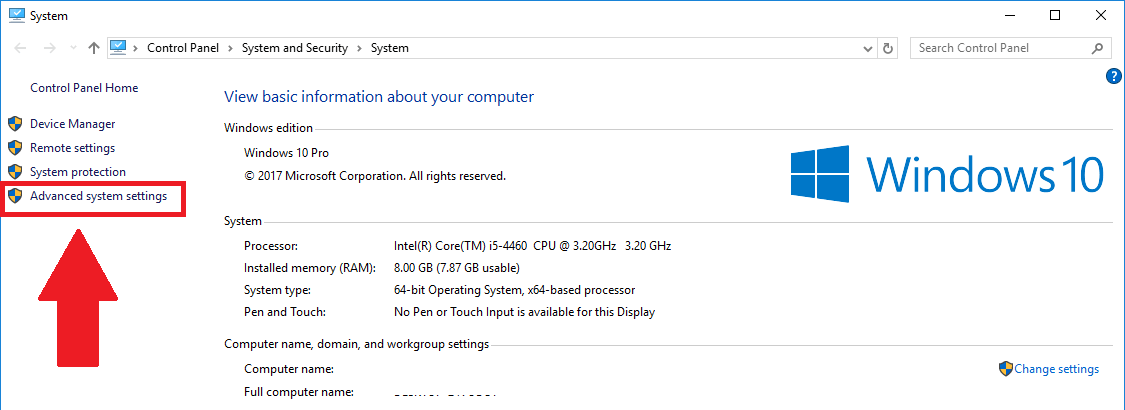
Task: Click the Intel Core i5-4460 processor value
Action: (x=532, y=246)
